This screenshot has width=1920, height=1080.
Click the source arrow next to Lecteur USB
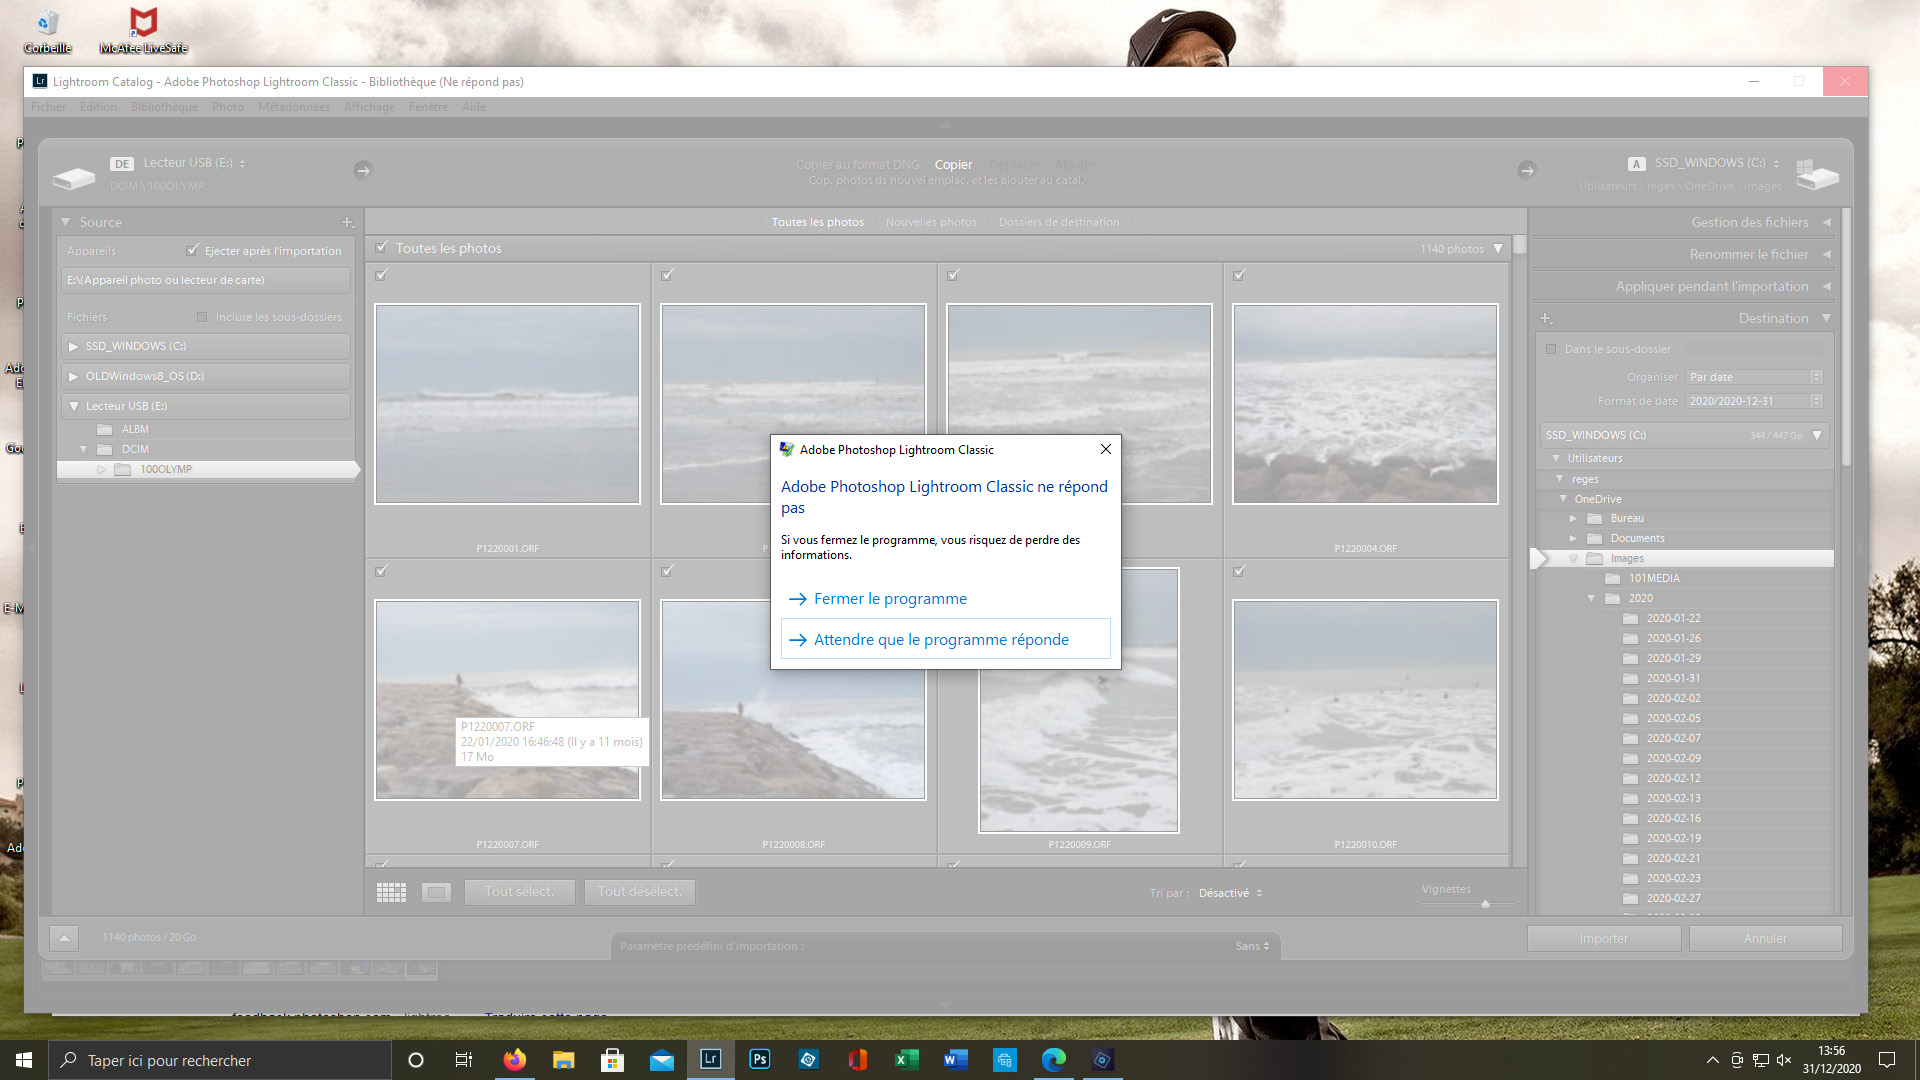[363, 171]
